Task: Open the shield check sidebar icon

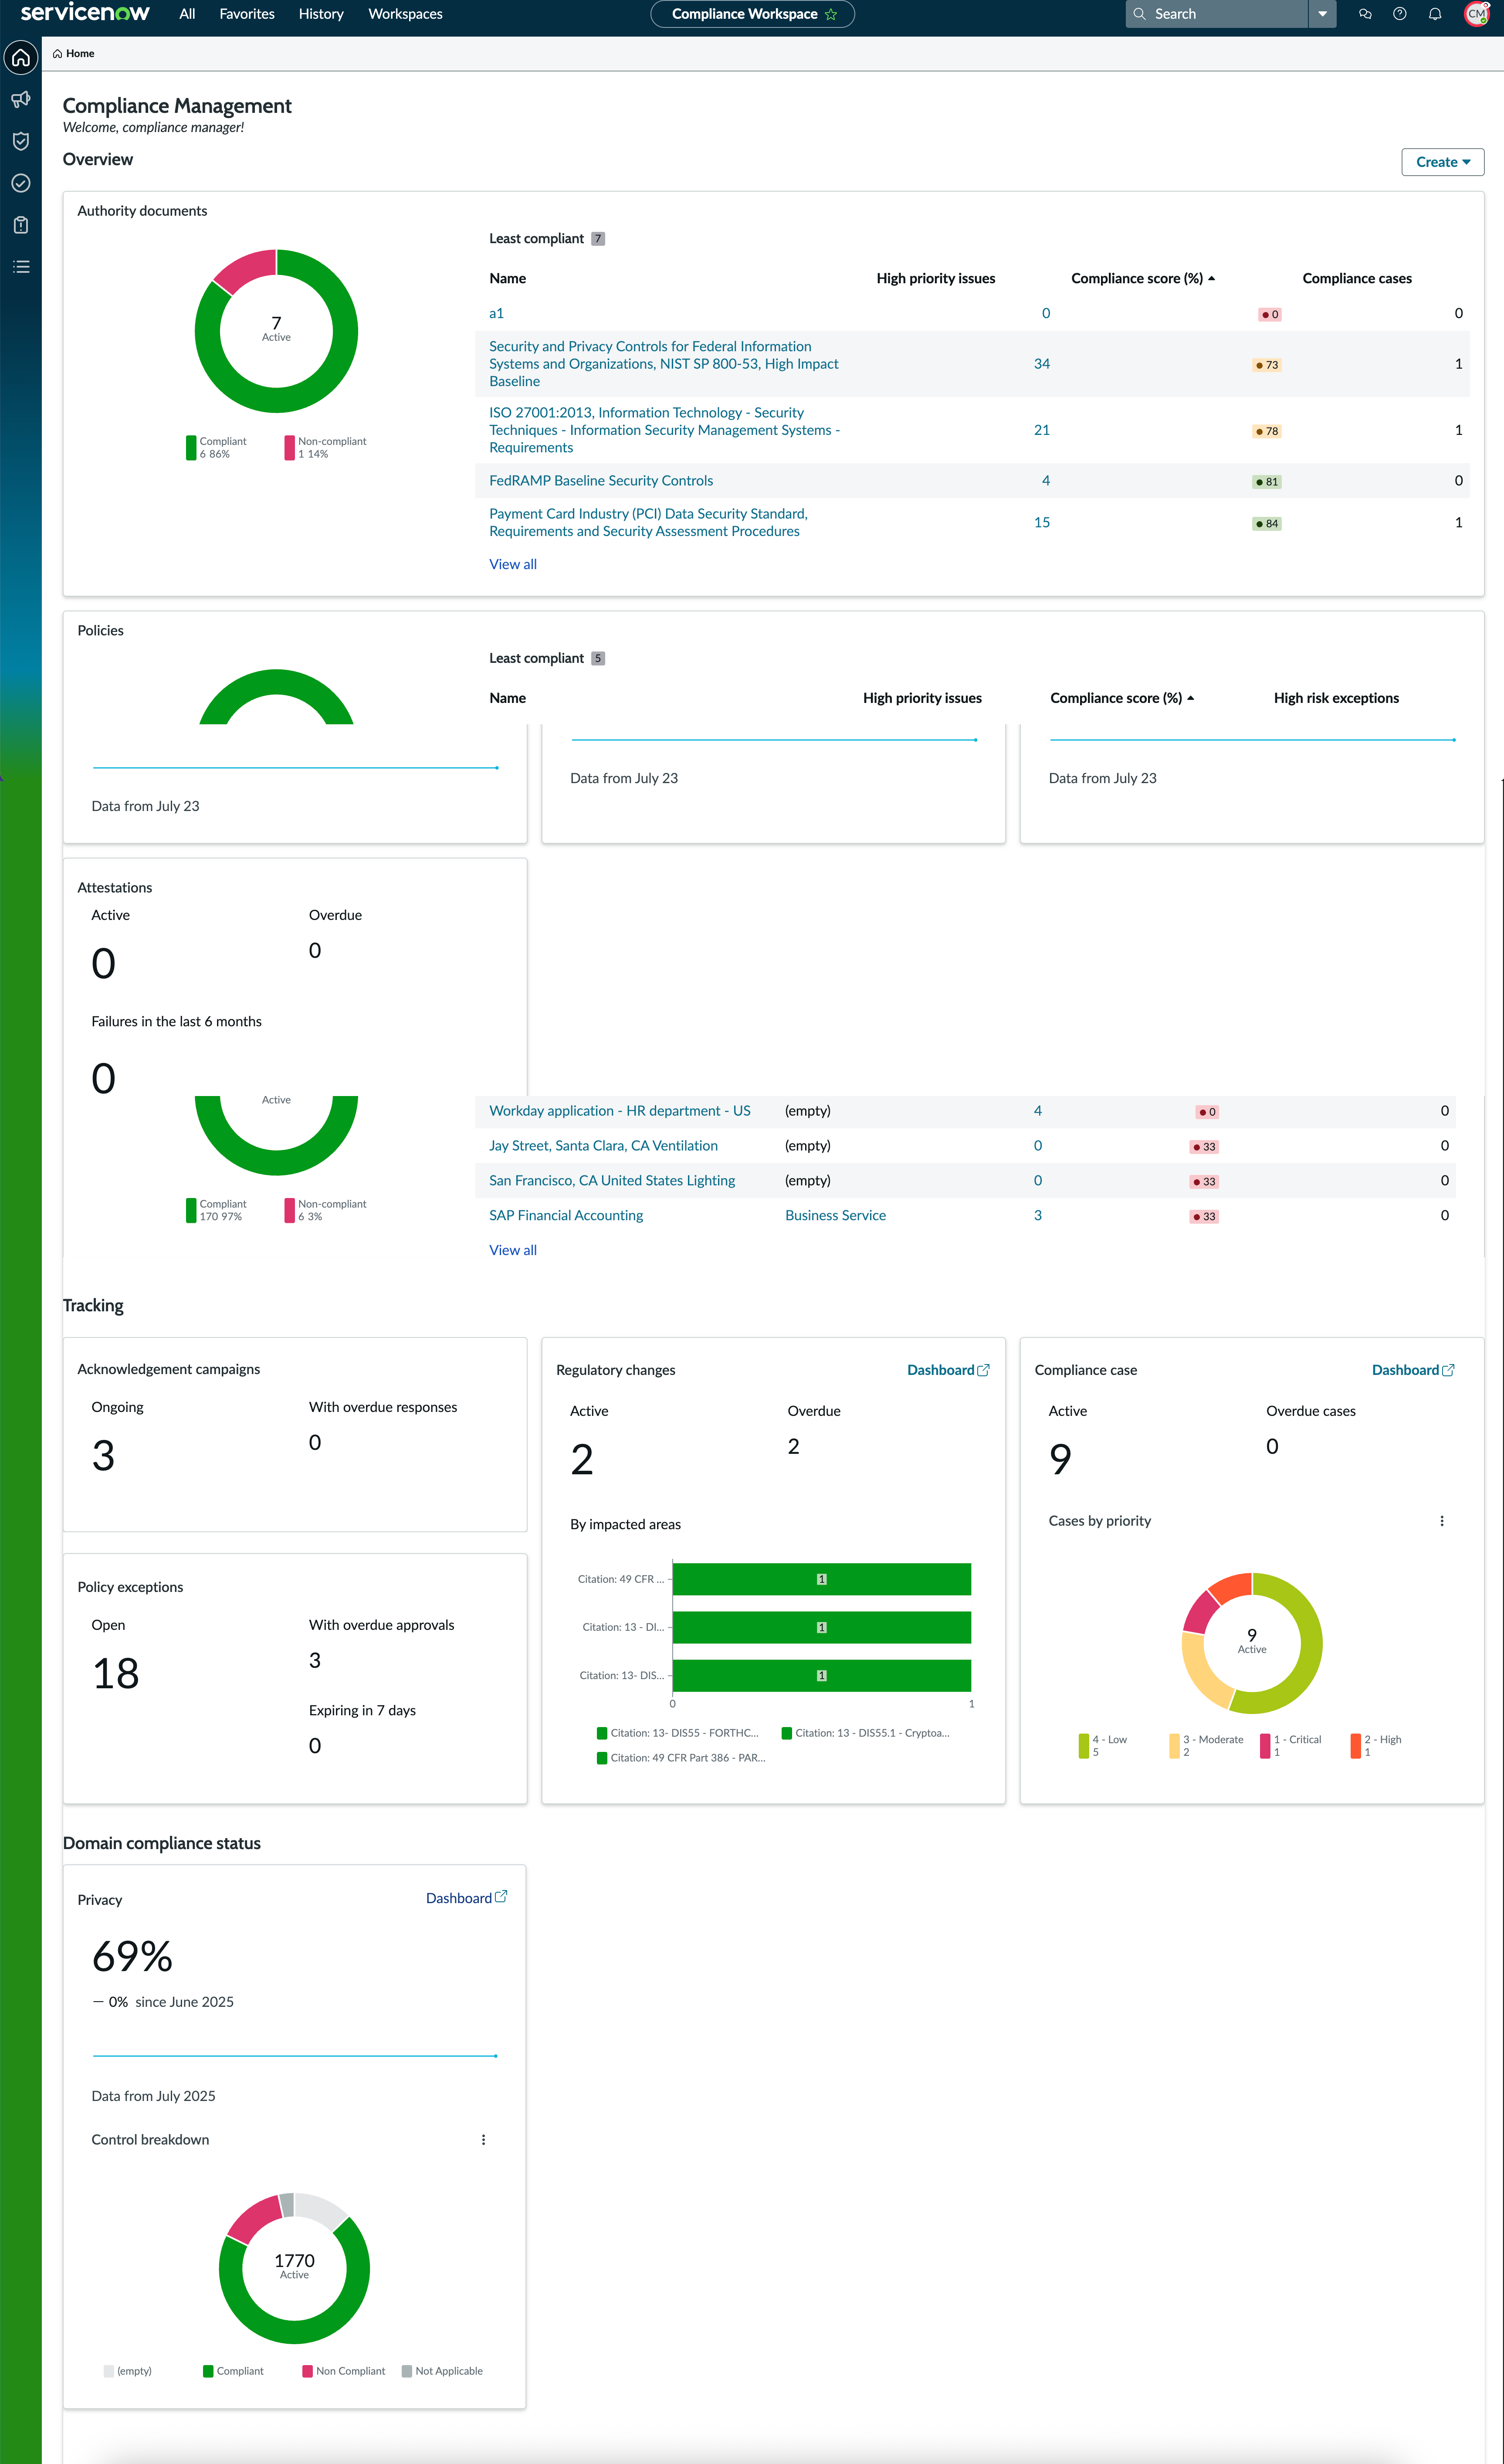Action: point(21,141)
